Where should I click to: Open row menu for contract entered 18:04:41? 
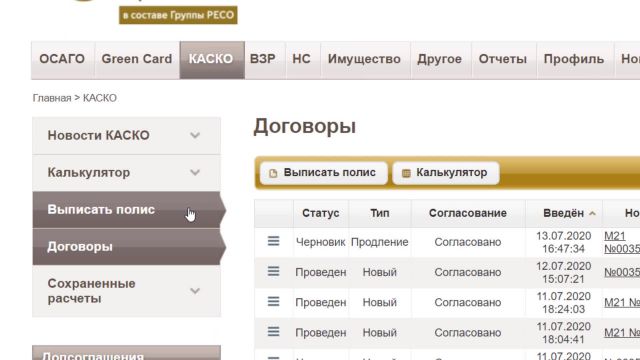(273, 331)
